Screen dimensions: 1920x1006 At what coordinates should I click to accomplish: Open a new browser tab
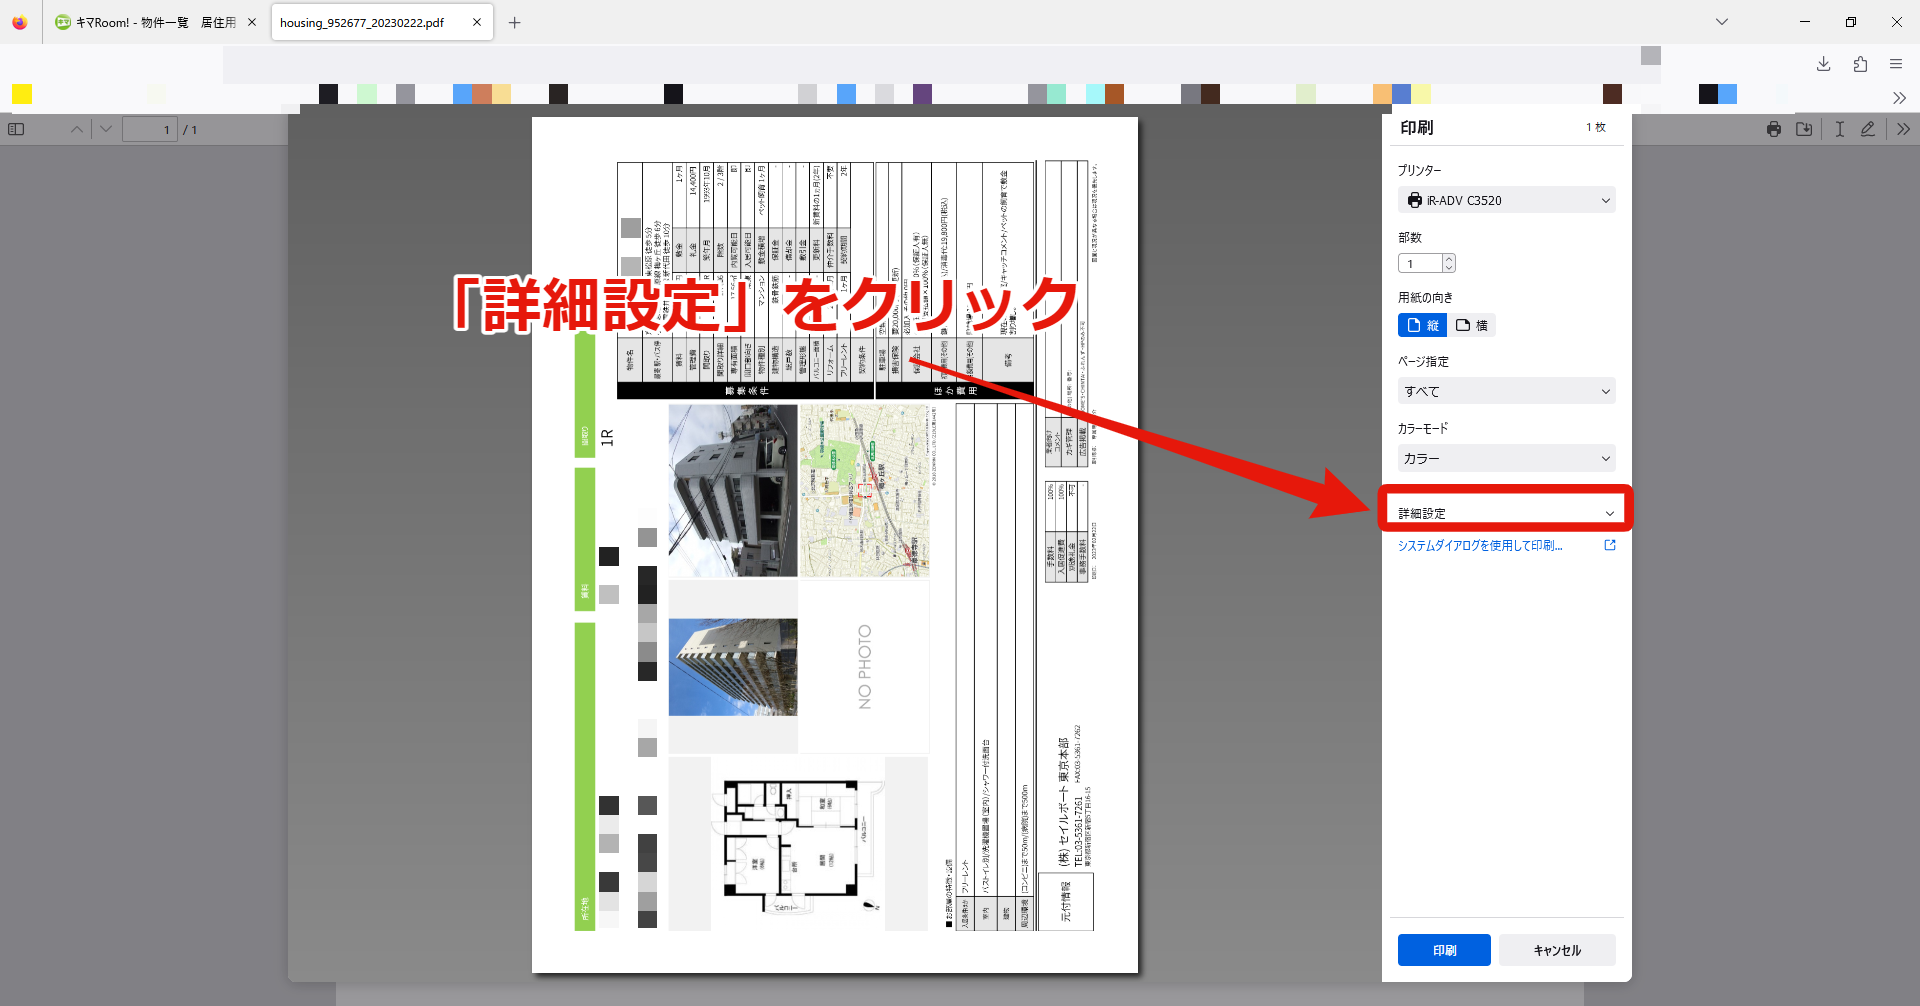click(514, 22)
